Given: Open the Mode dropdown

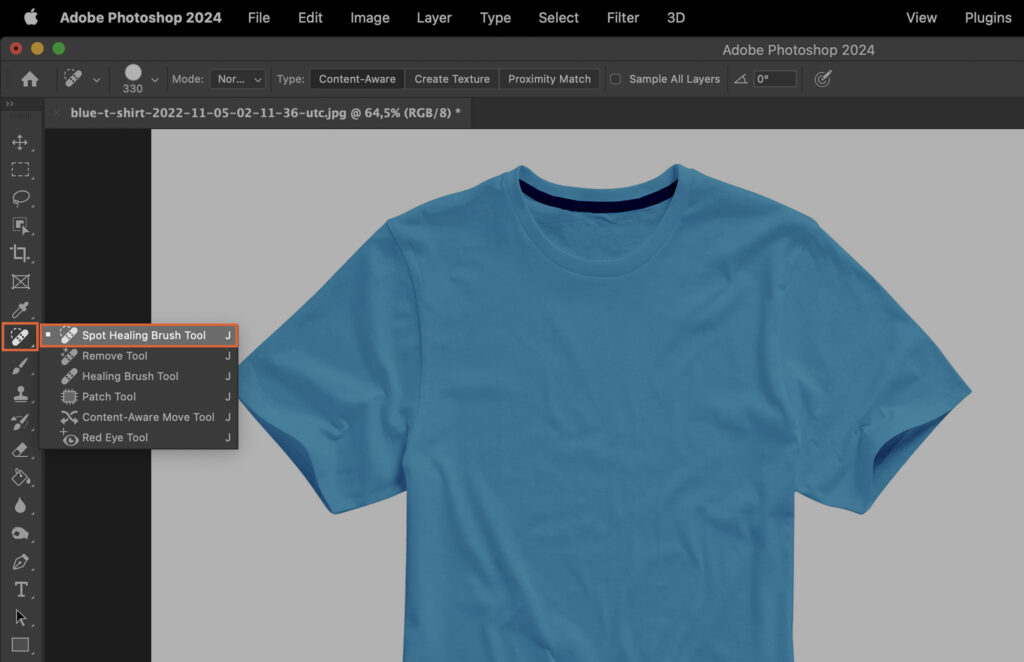Looking at the screenshot, I should coord(237,78).
